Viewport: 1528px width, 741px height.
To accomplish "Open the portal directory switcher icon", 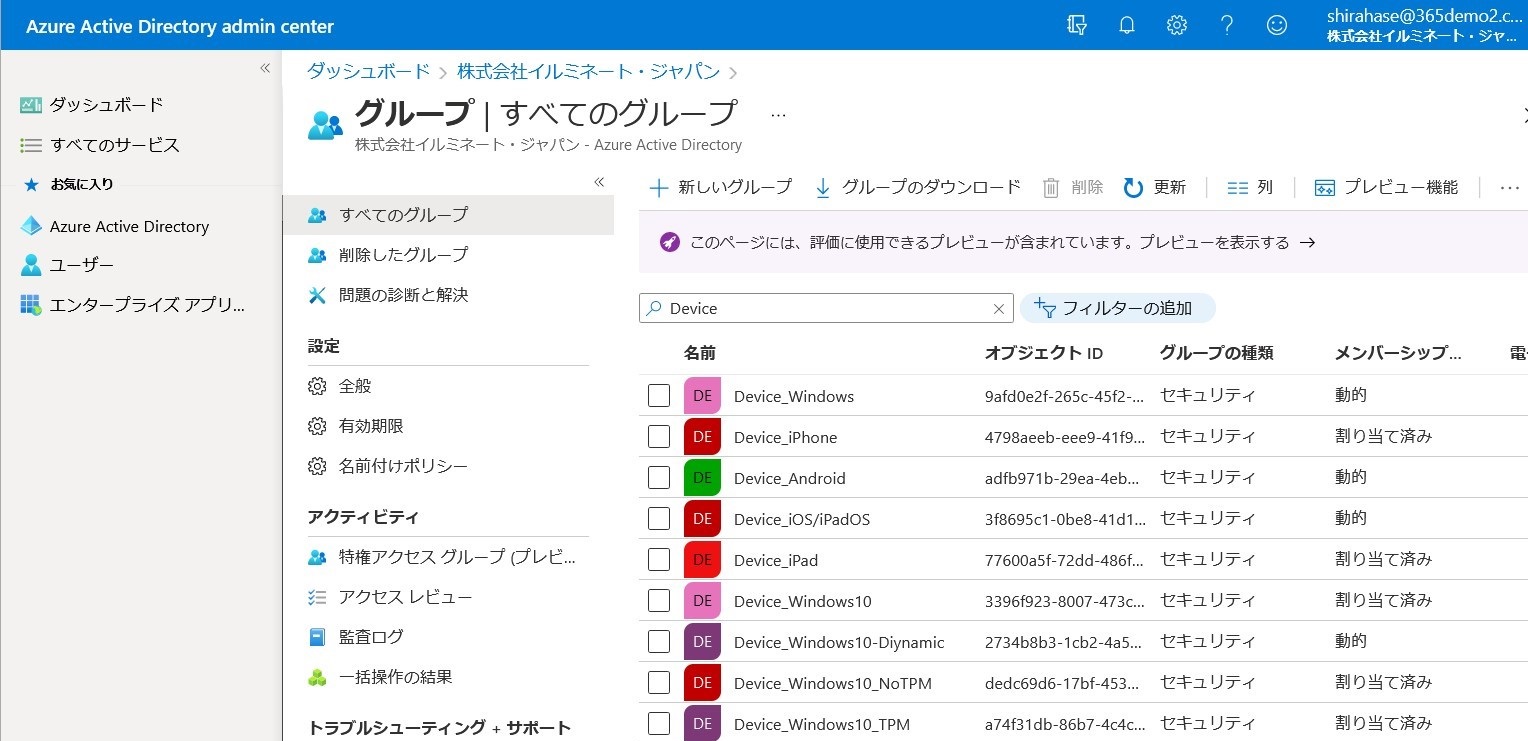I will click(x=1077, y=26).
